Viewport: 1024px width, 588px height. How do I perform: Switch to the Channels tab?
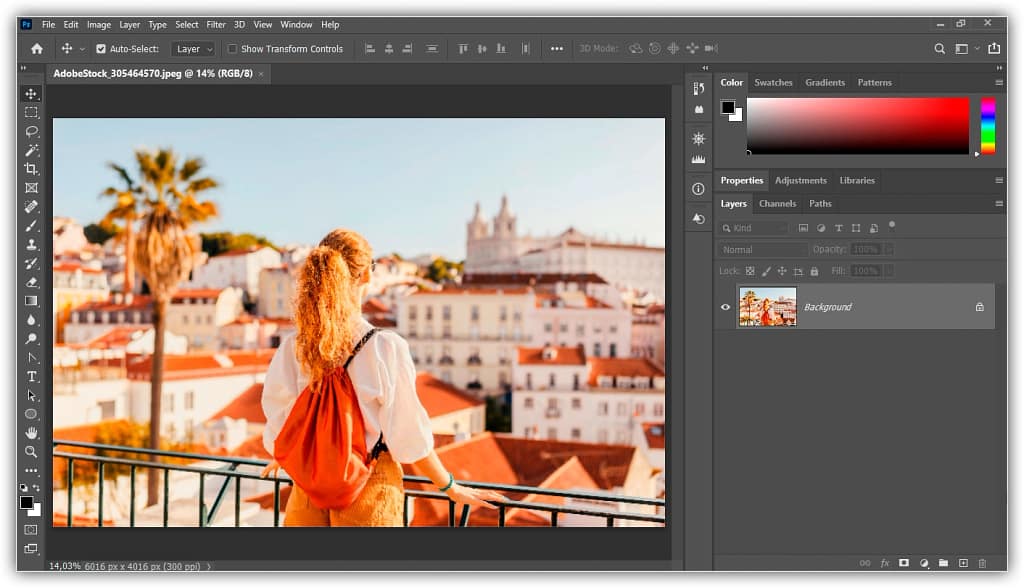point(777,203)
